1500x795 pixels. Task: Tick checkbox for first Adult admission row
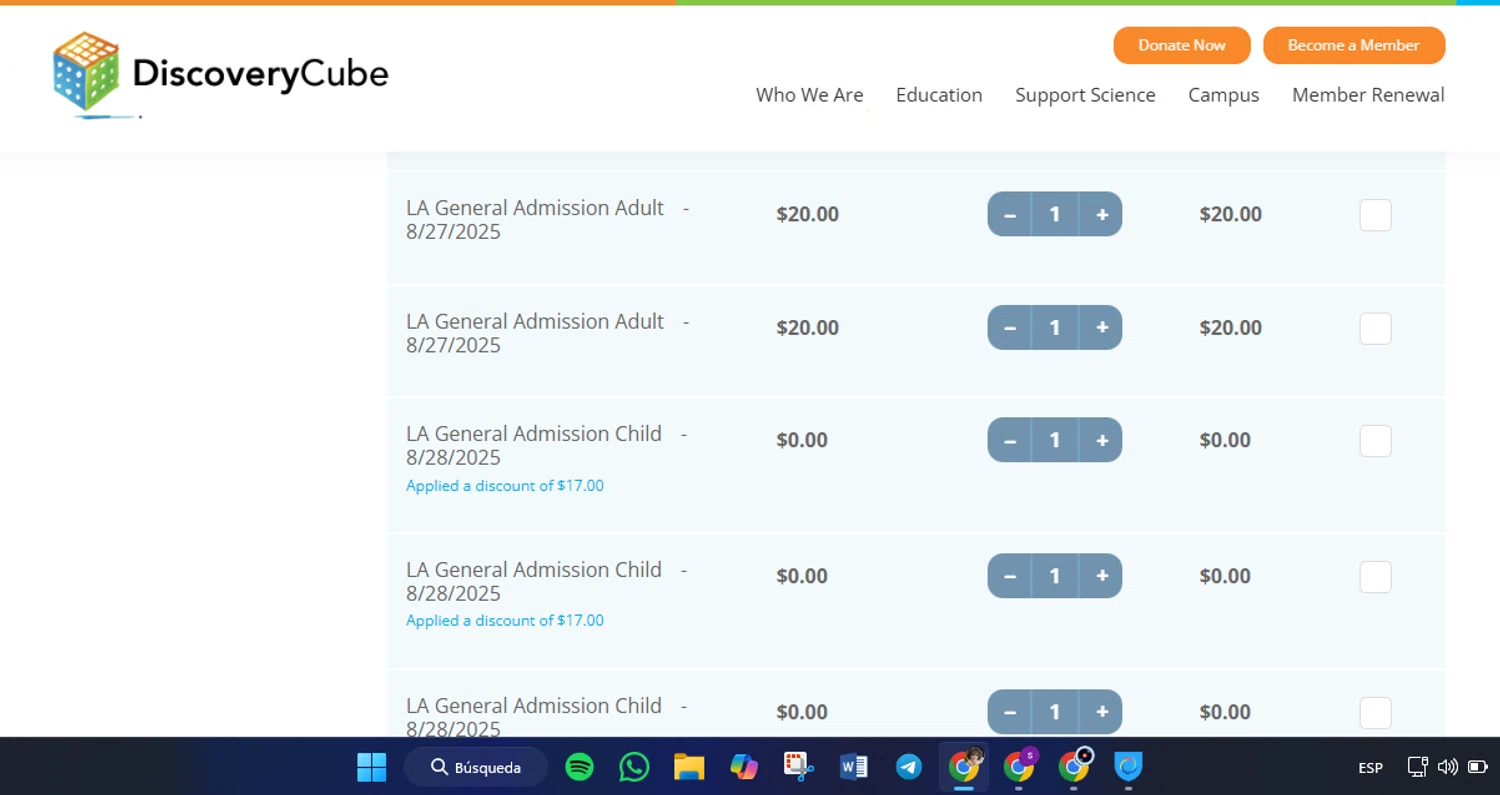pos(1375,215)
